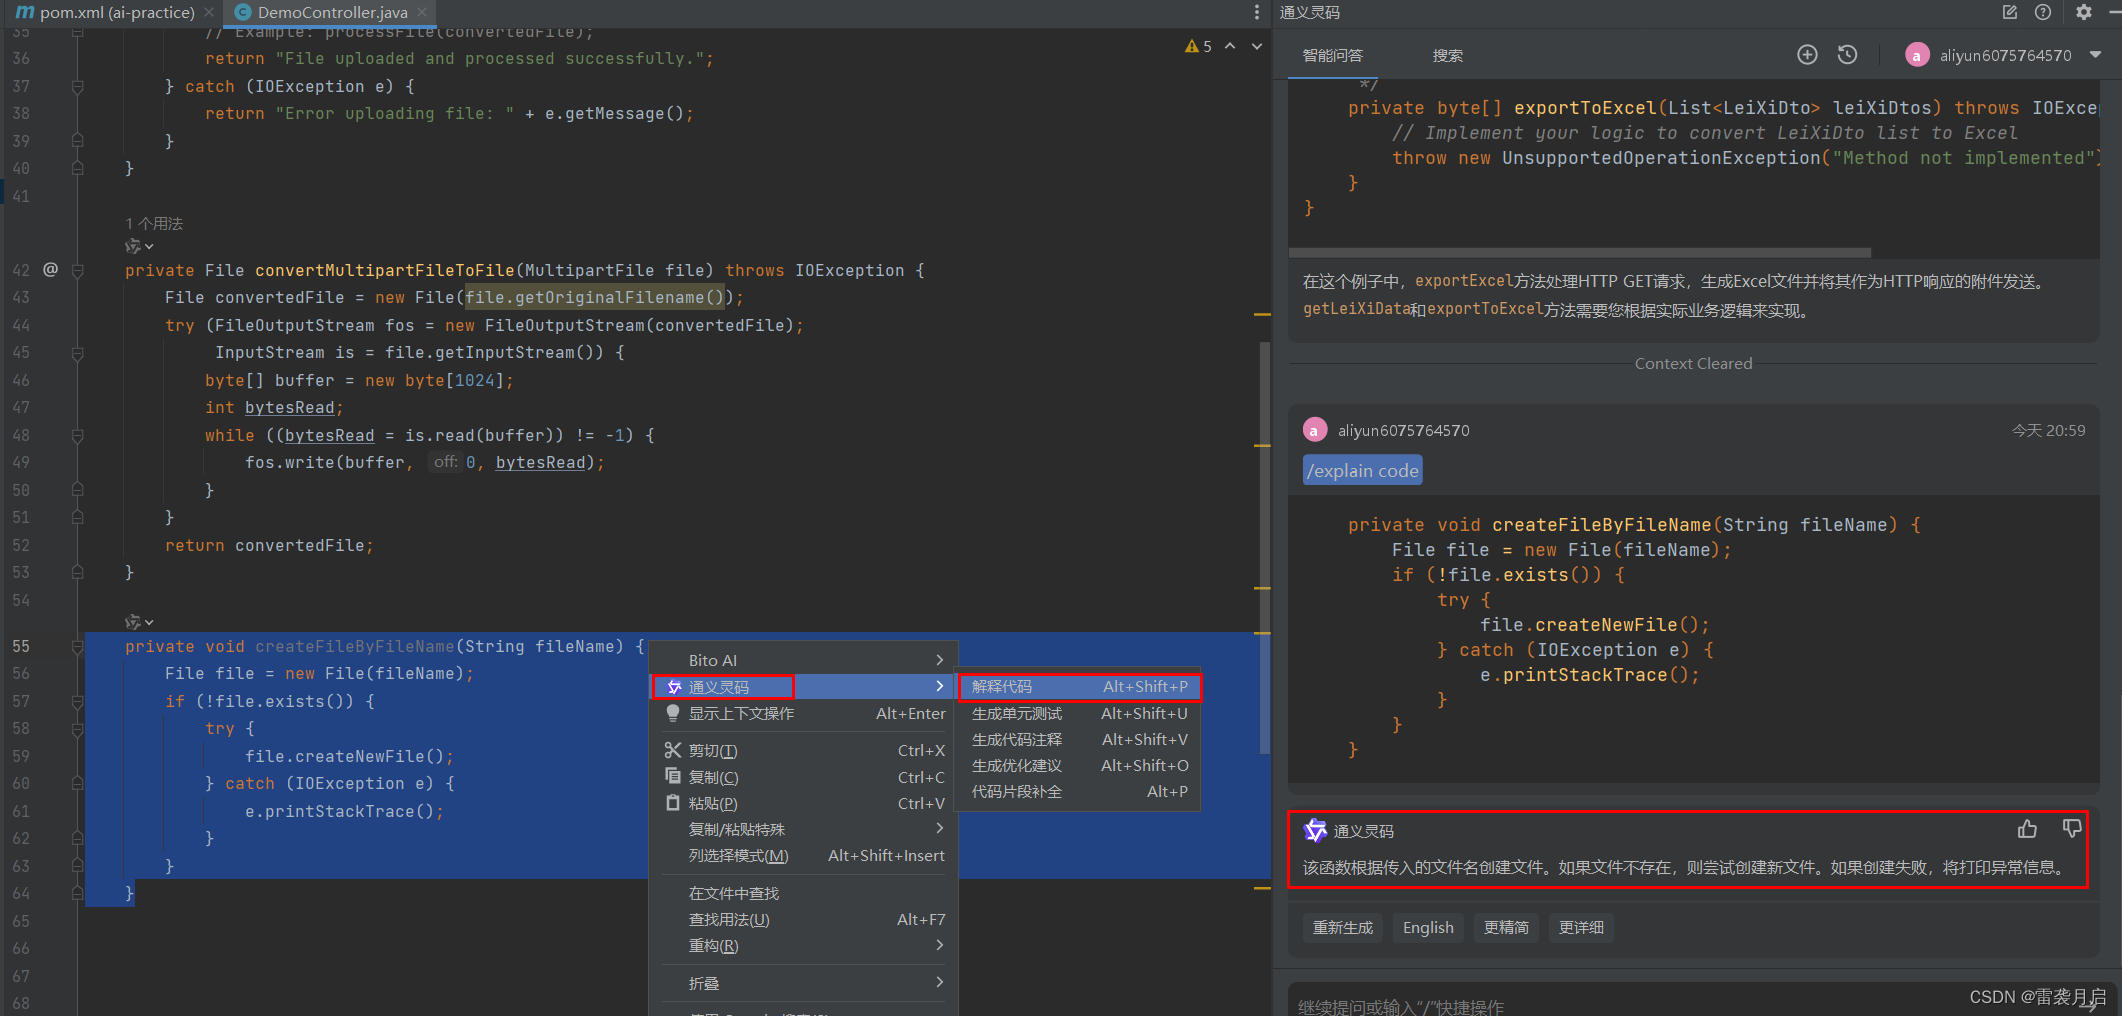
Task: Select 代码片段补全 in the submenu
Action: (1079, 791)
